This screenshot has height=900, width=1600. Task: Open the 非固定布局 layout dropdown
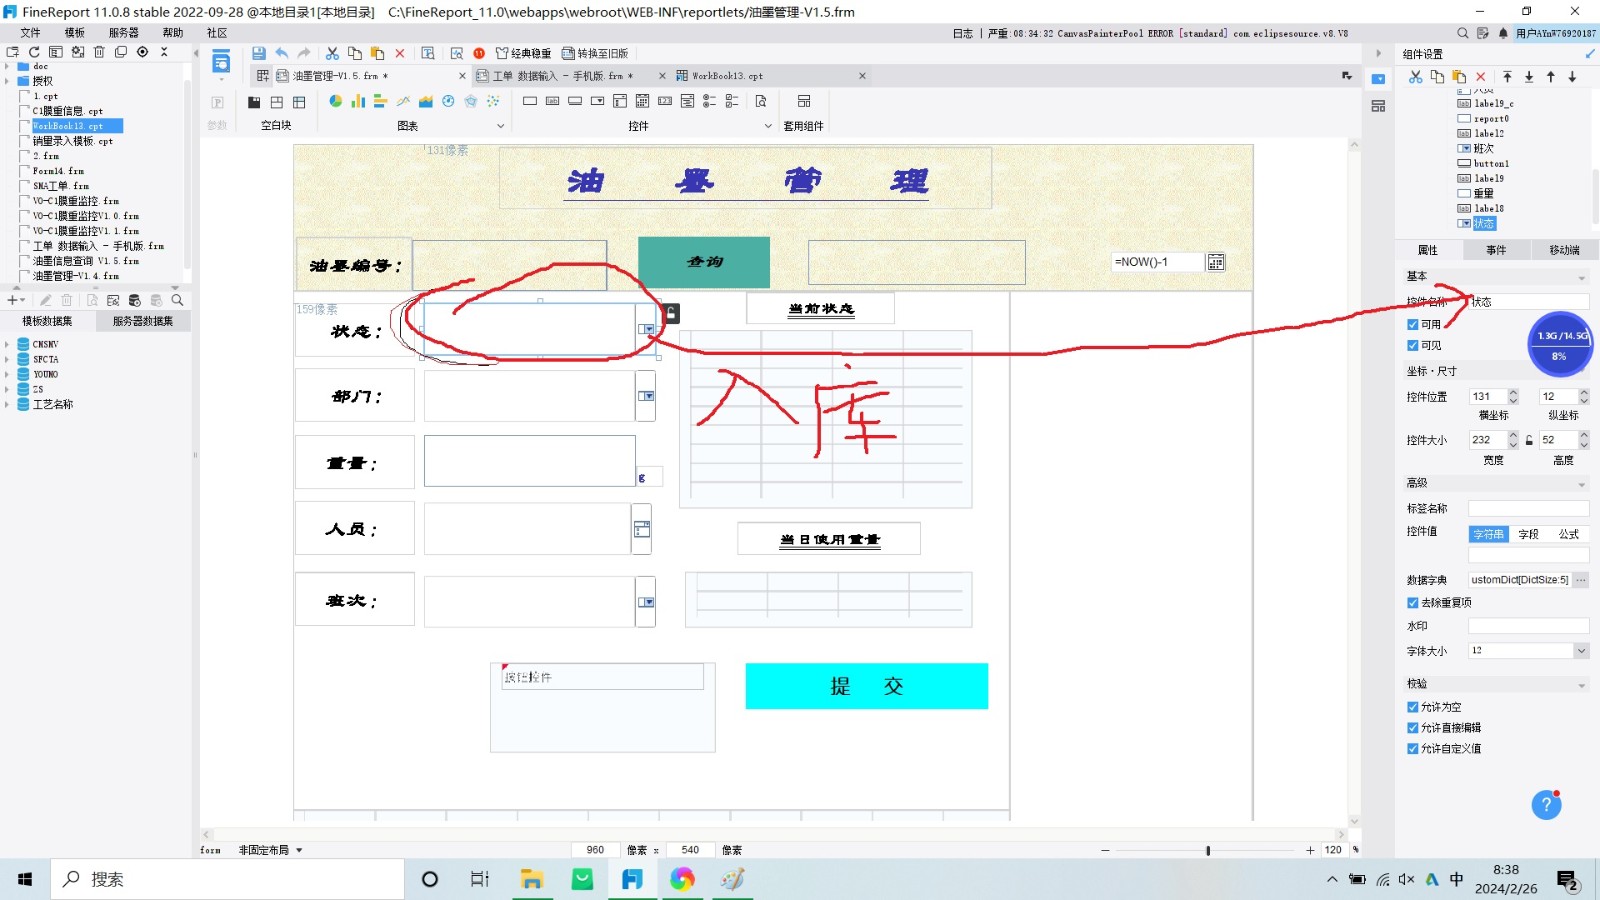271,850
